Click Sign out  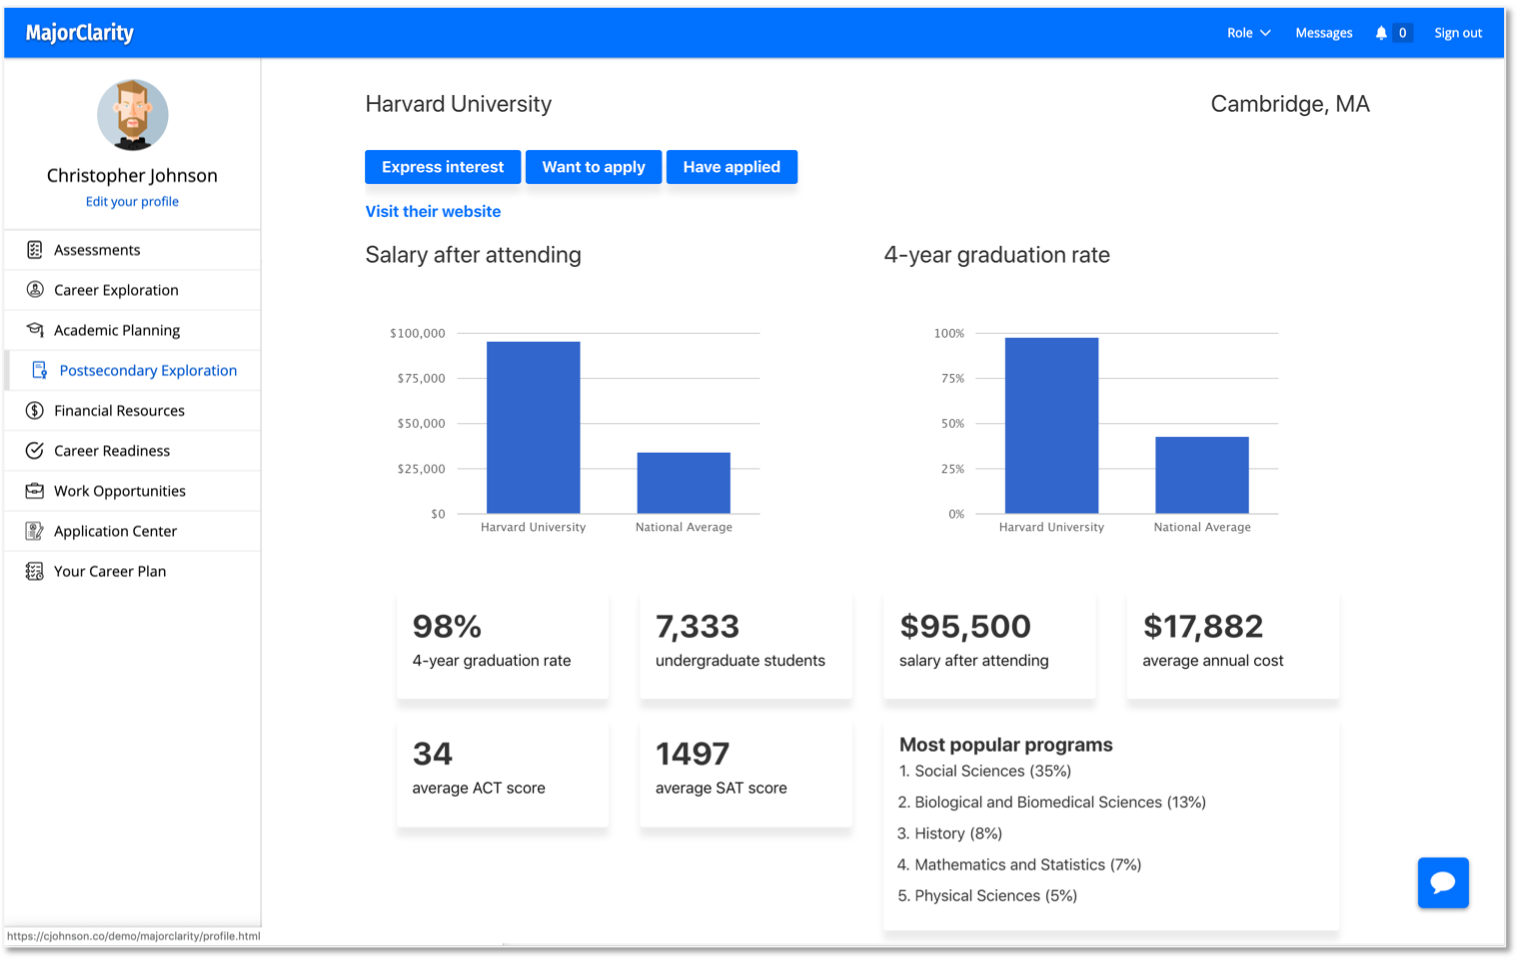[1458, 33]
